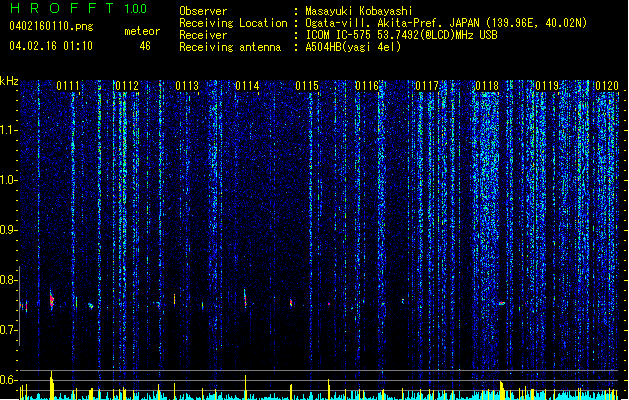
Task: Select the 0.8 kHz frequency label
Action: coord(8,280)
